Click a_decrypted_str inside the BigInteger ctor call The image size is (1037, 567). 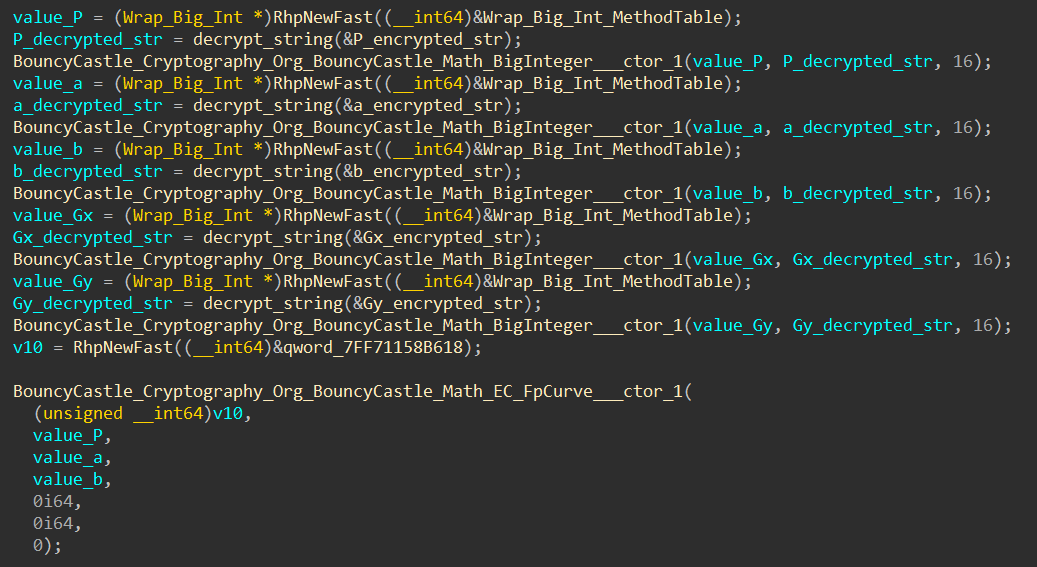point(858,128)
